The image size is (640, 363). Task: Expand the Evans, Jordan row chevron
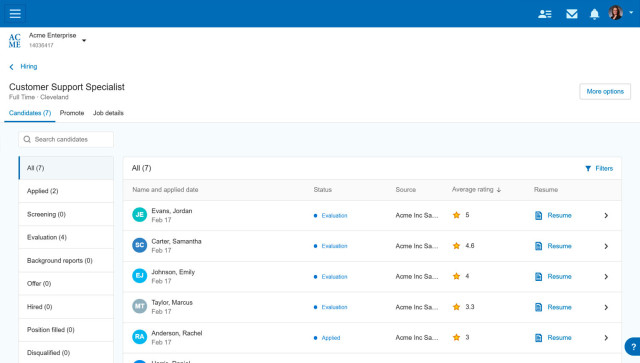[606, 215]
